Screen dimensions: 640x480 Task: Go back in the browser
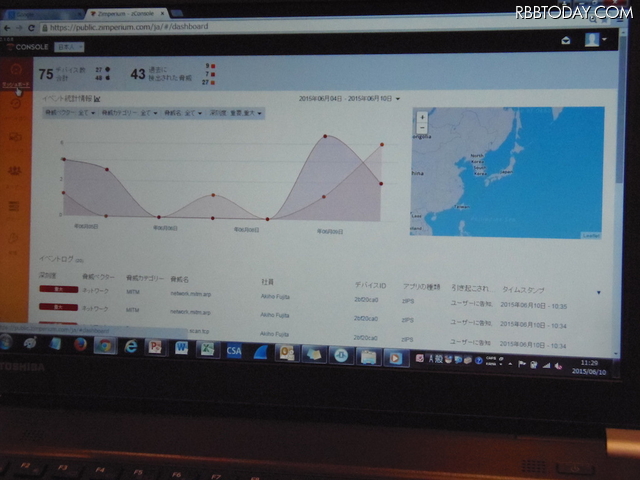tap(7, 28)
